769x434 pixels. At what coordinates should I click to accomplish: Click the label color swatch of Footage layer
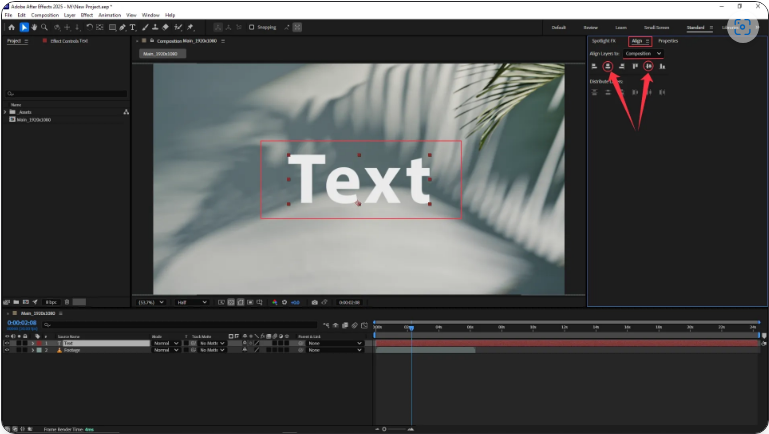(39, 350)
